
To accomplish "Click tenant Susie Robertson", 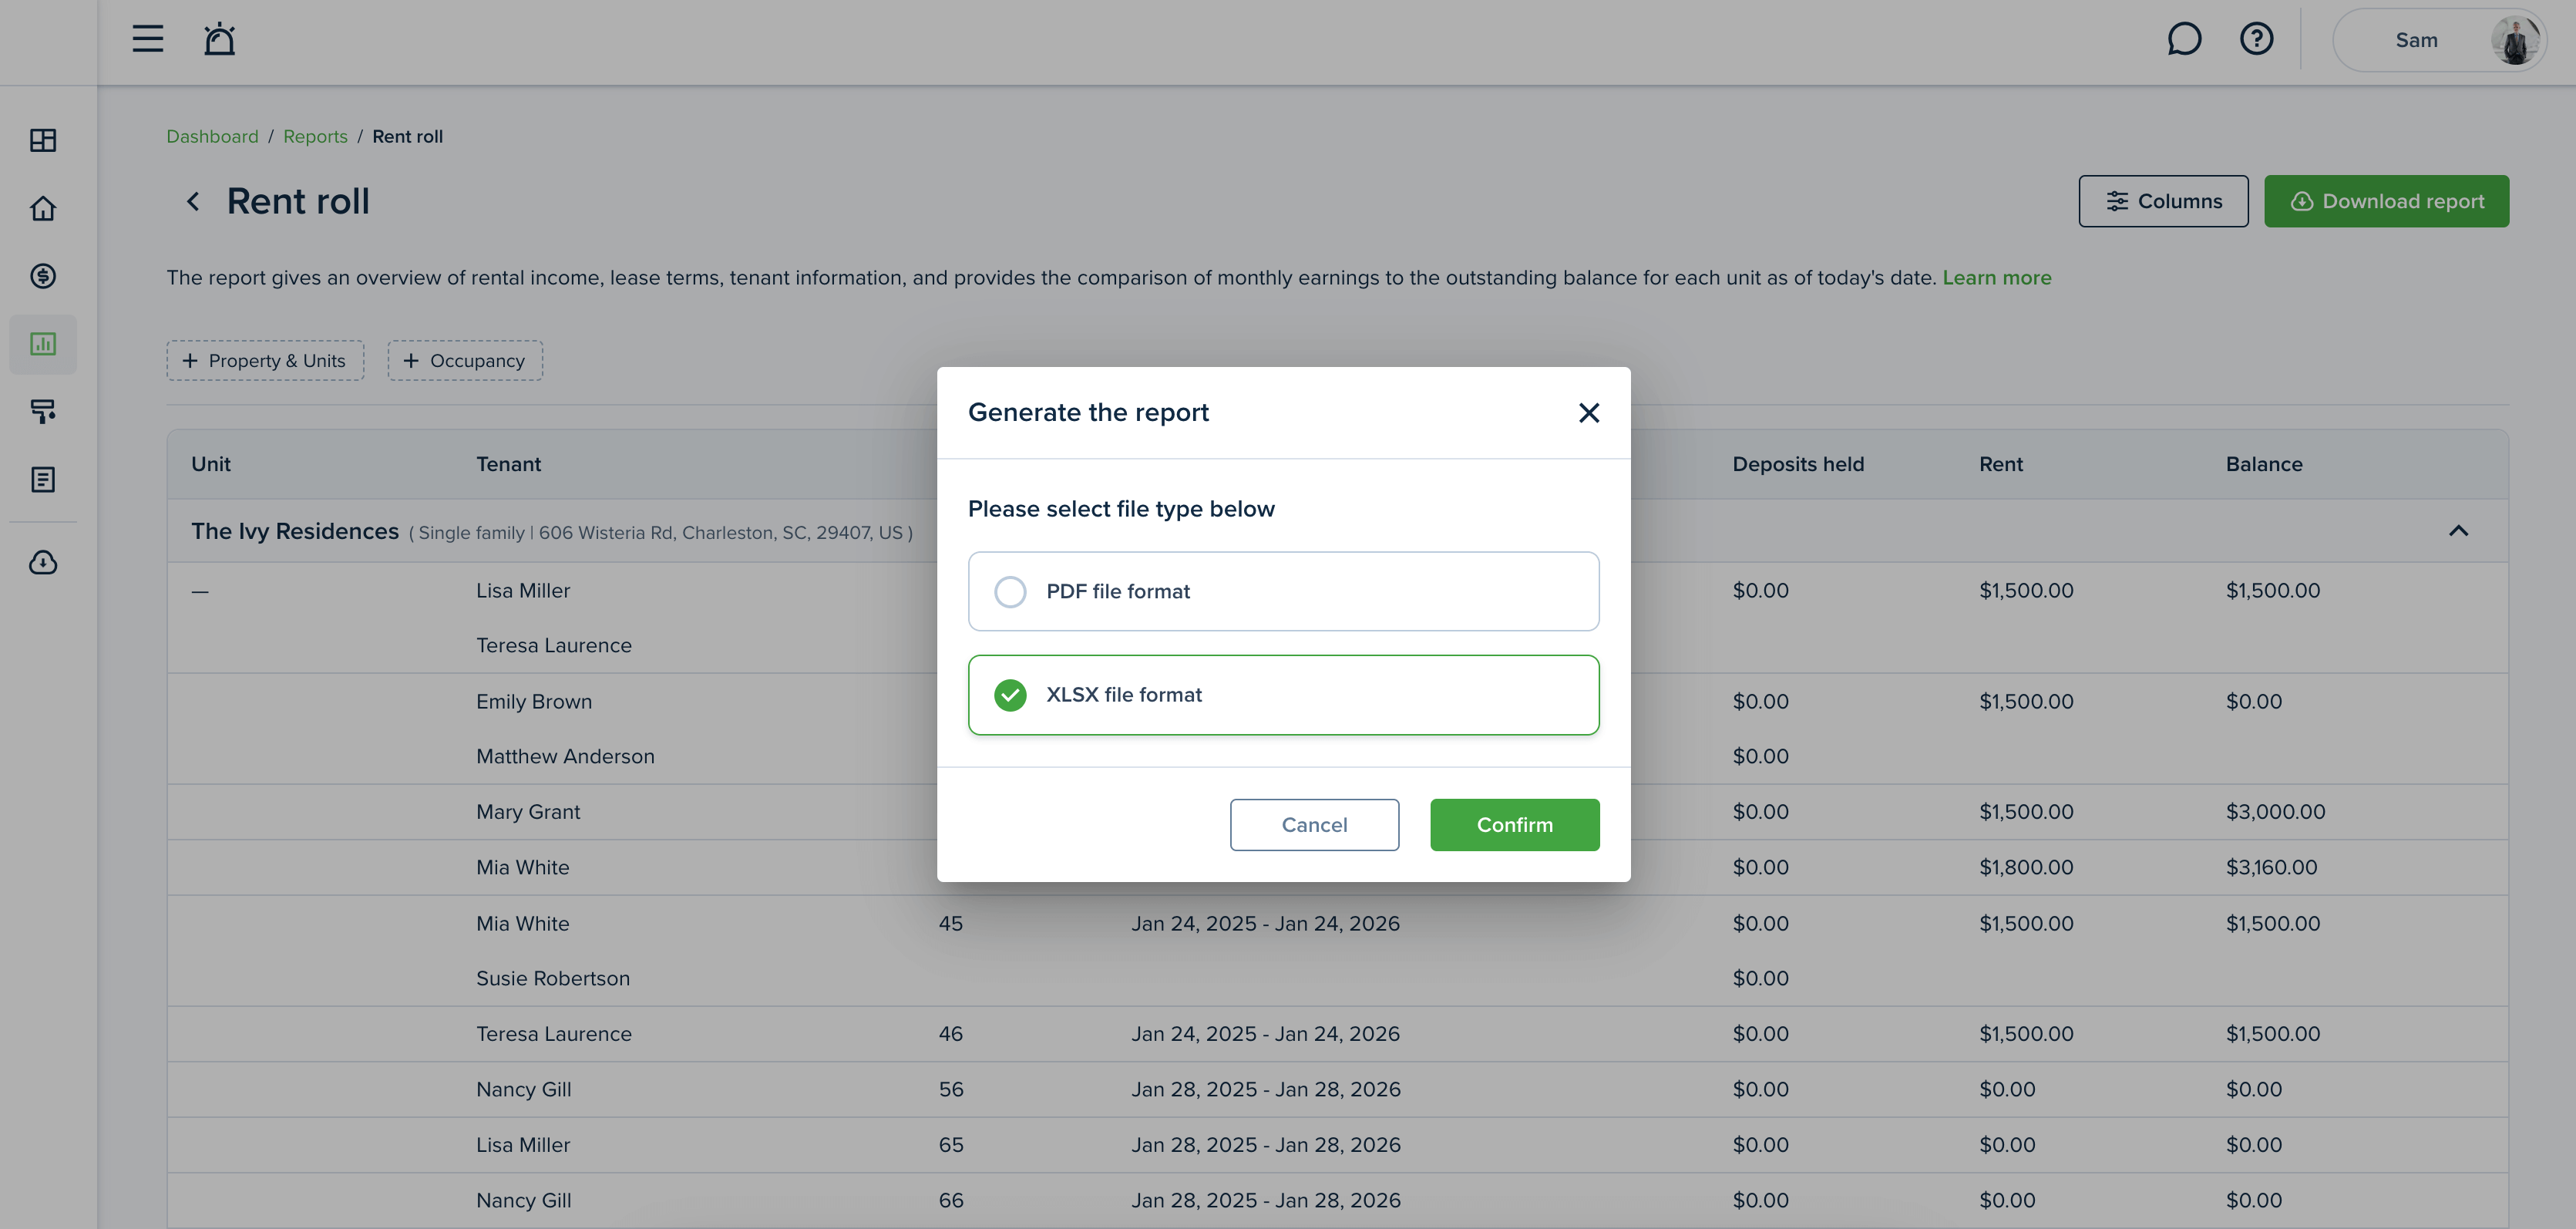I will (552, 979).
